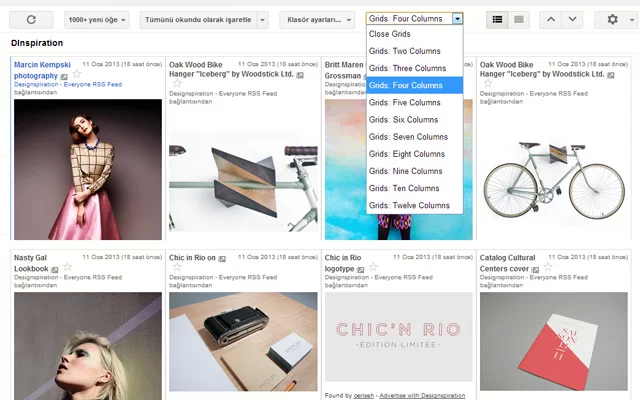Go to next item with down arrow
Image resolution: width=640 pixels, height=400 pixels.
(572, 19)
